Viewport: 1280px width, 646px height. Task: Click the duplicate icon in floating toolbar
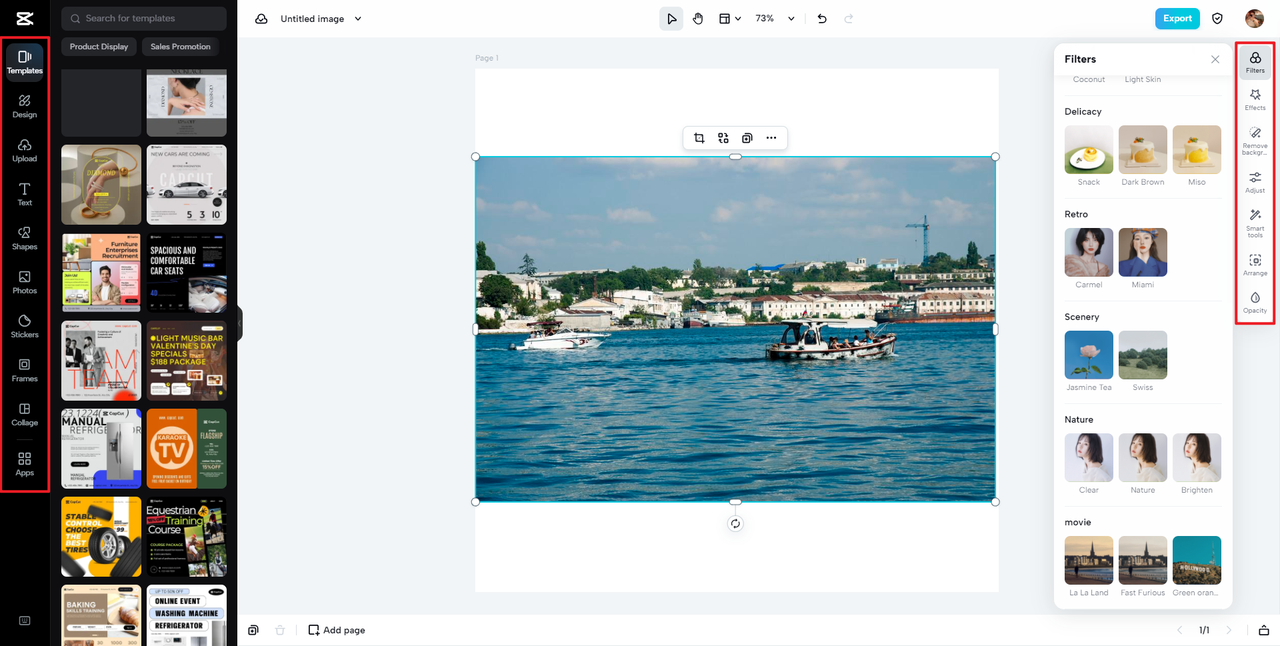(x=747, y=138)
